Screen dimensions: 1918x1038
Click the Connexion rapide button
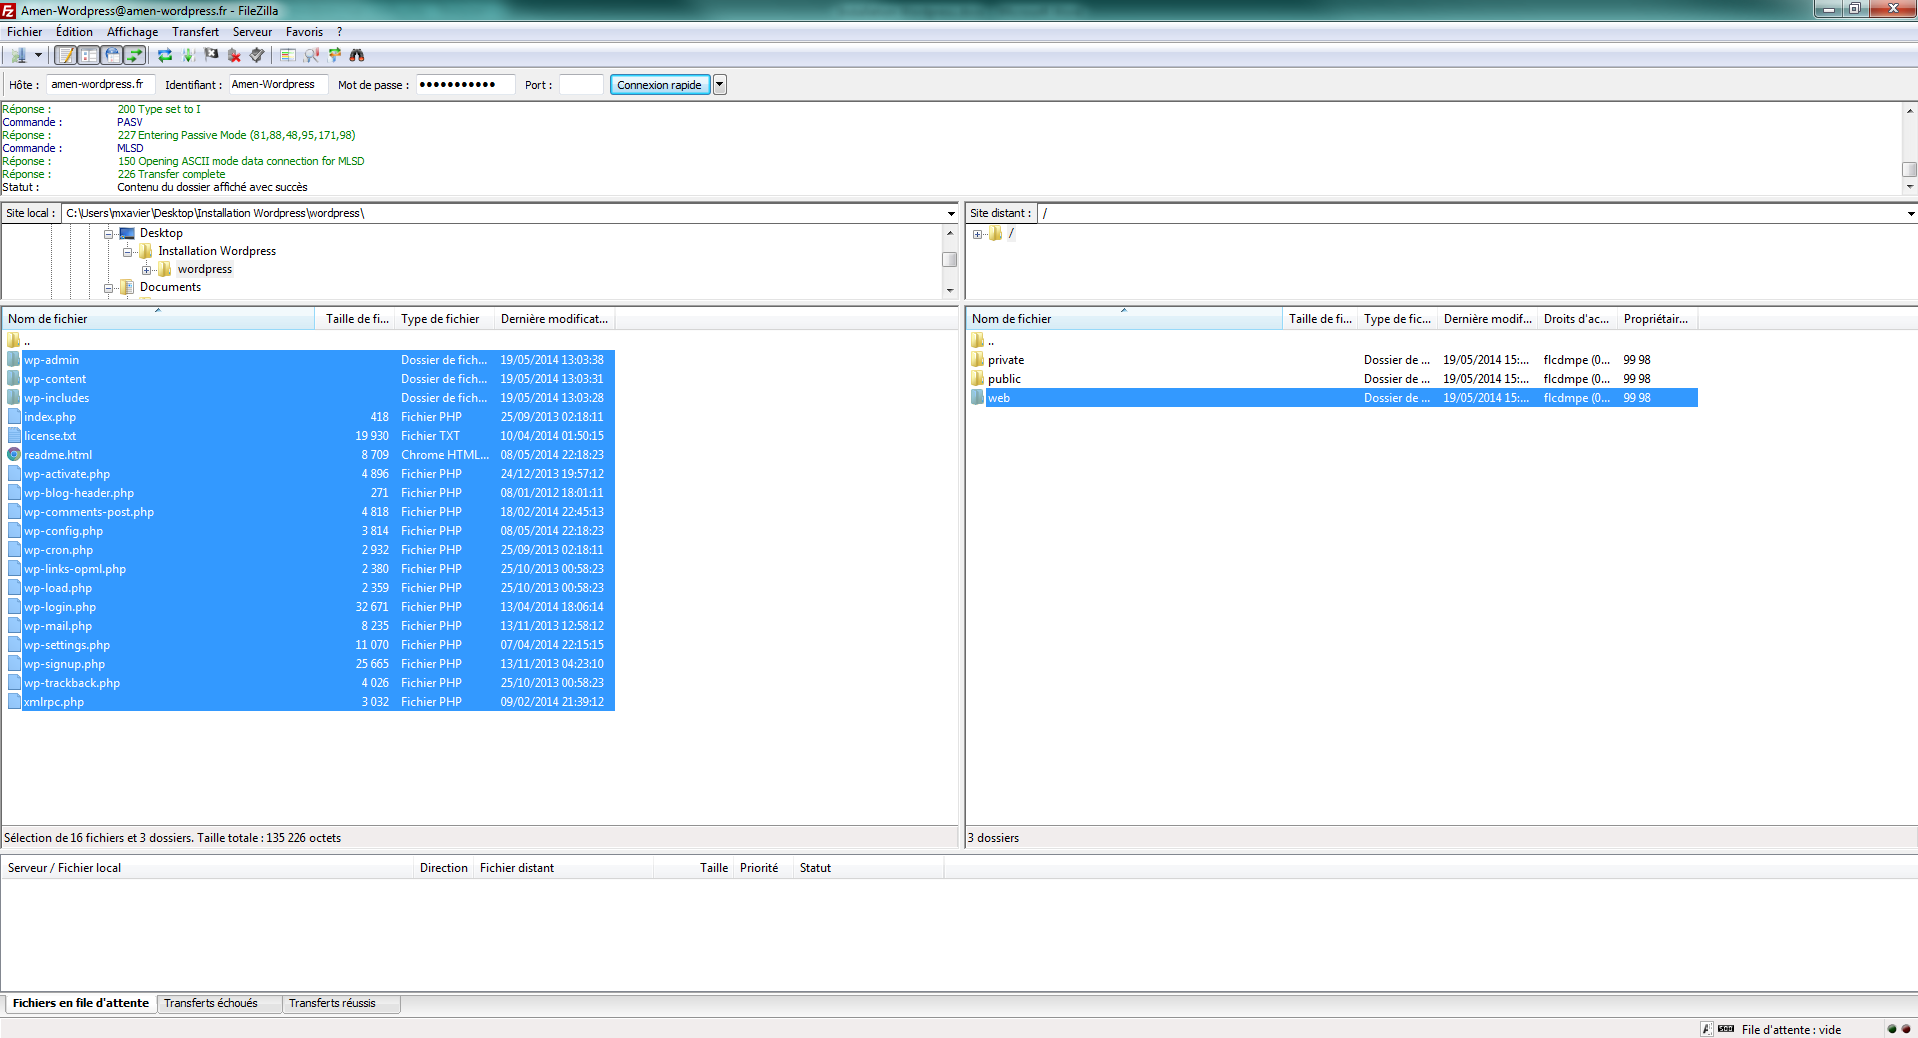(x=660, y=85)
